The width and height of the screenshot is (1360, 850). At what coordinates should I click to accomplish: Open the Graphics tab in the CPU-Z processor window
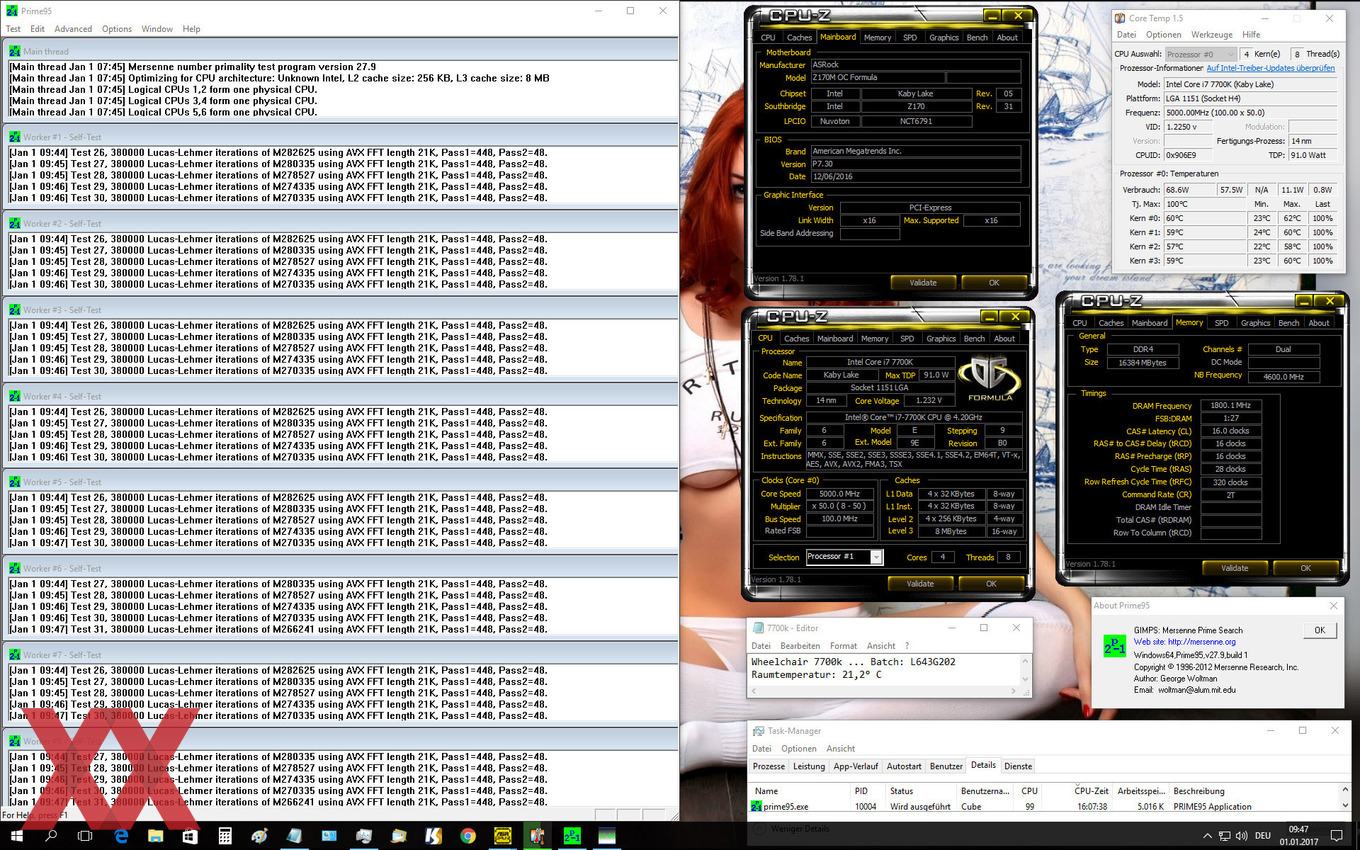tap(941, 338)
